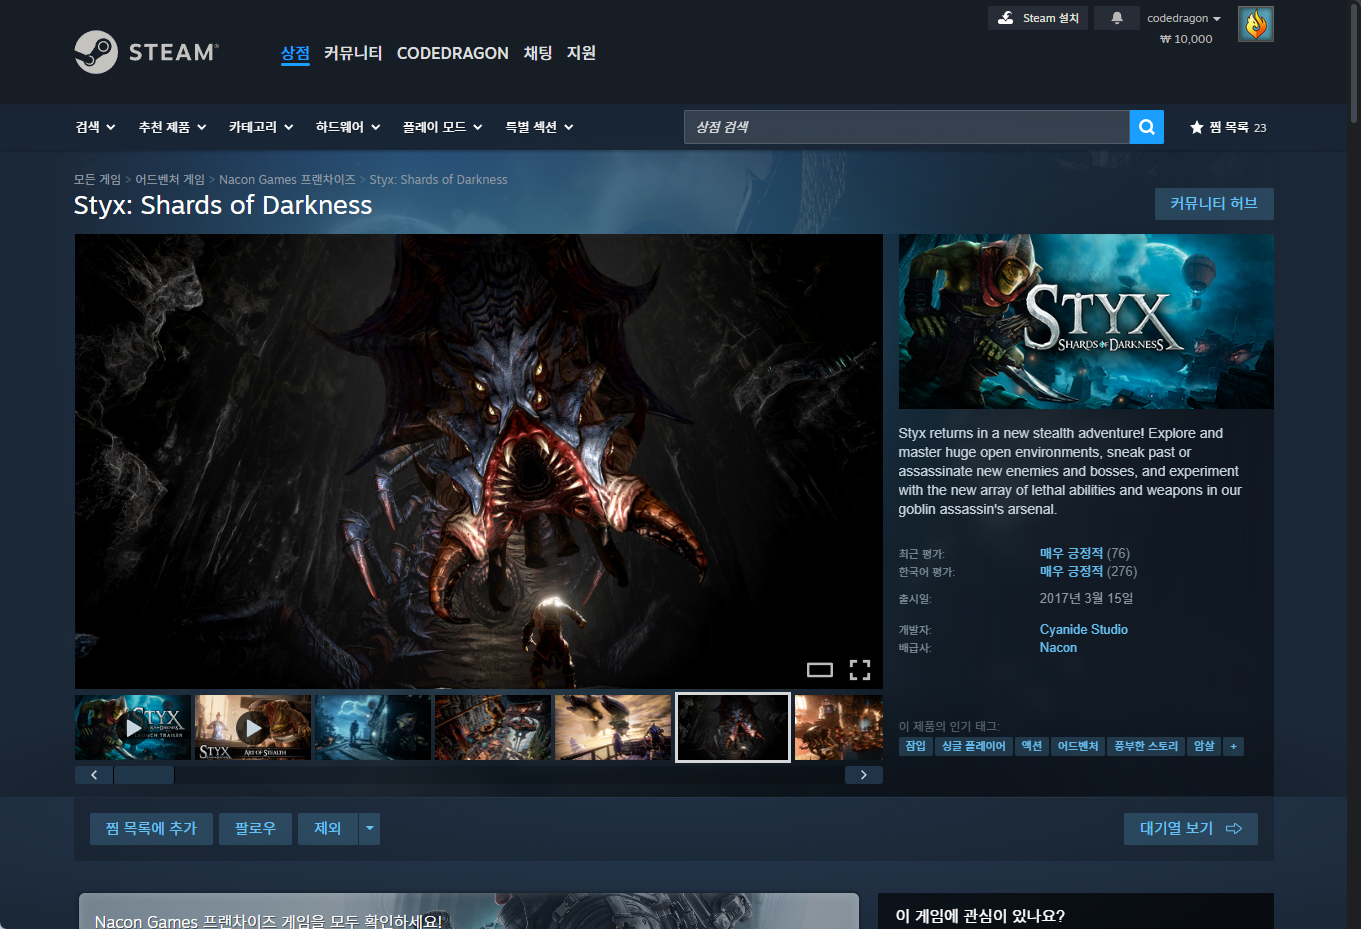Open the Cyanide Studio developer link

(x=1084, y=629)
